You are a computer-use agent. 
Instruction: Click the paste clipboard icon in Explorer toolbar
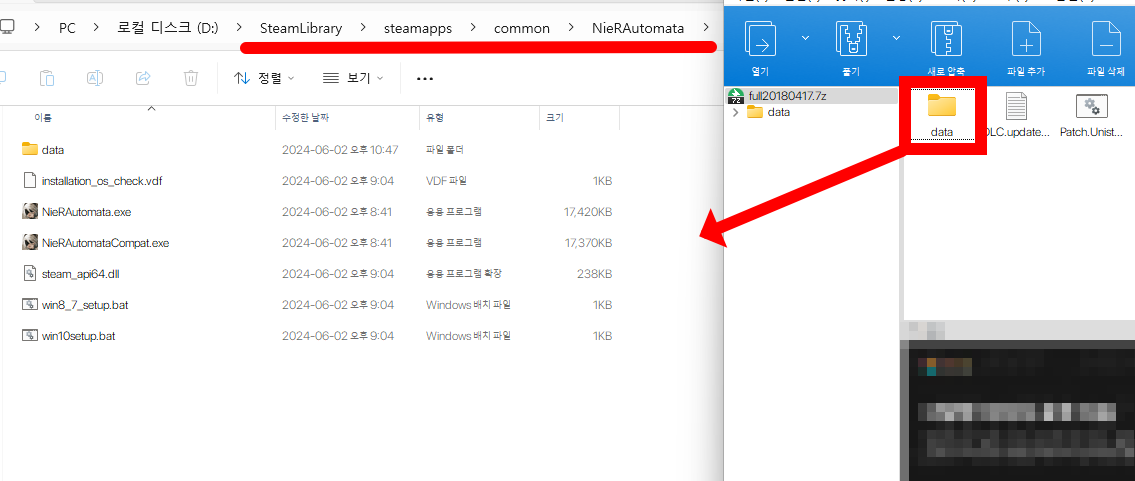pos(47,78)
